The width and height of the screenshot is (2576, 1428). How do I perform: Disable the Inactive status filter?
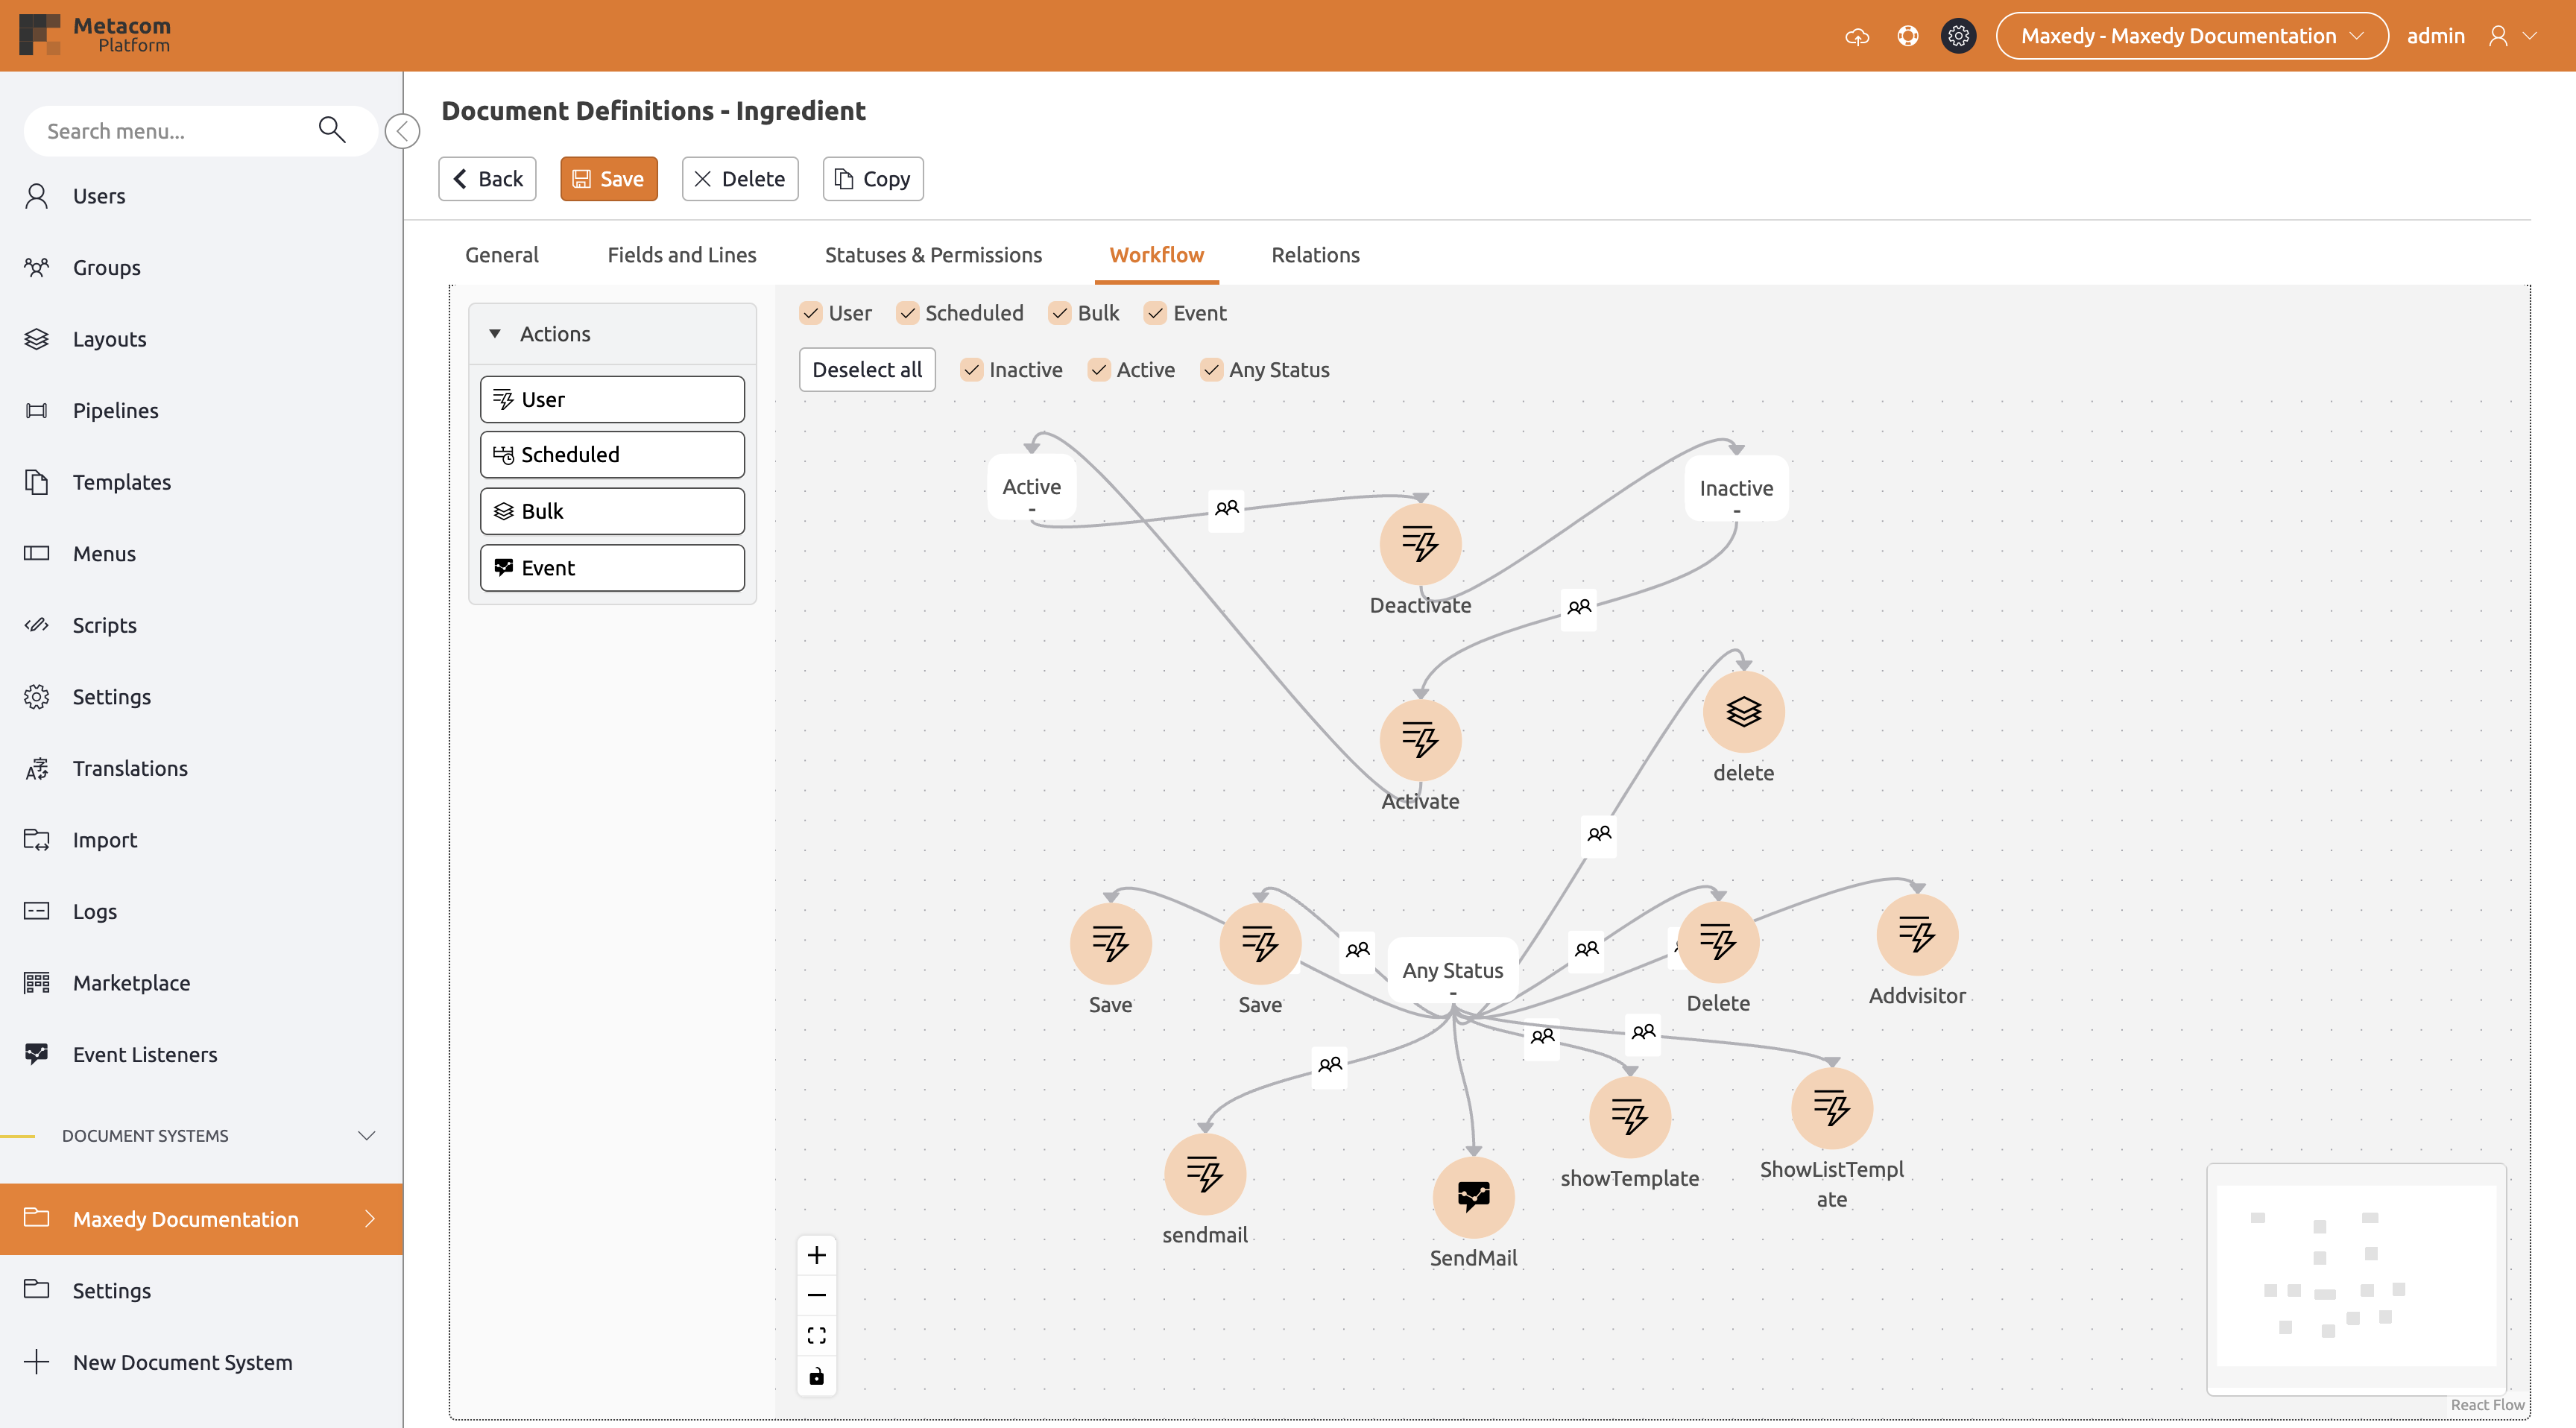coord(971,370)
